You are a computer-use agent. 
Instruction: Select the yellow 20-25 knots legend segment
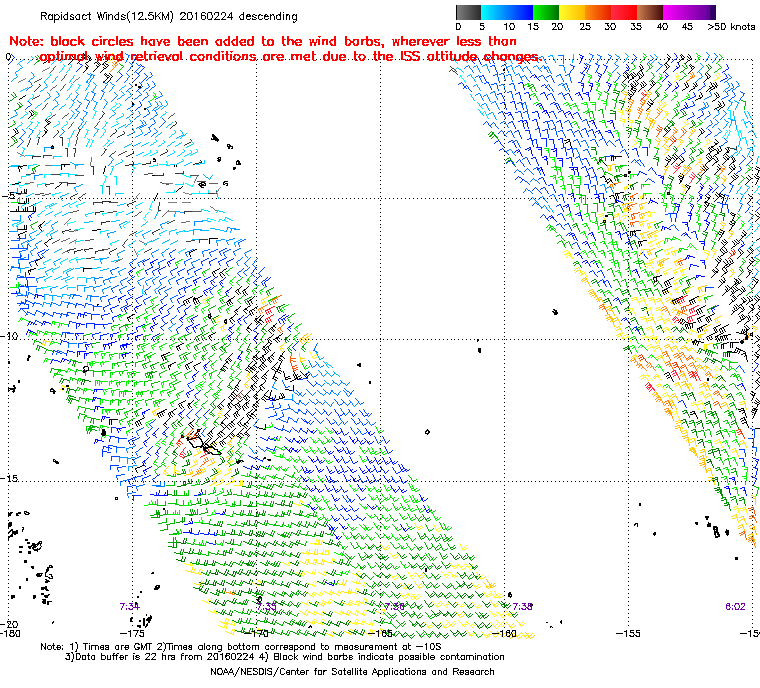coord(572,12)
